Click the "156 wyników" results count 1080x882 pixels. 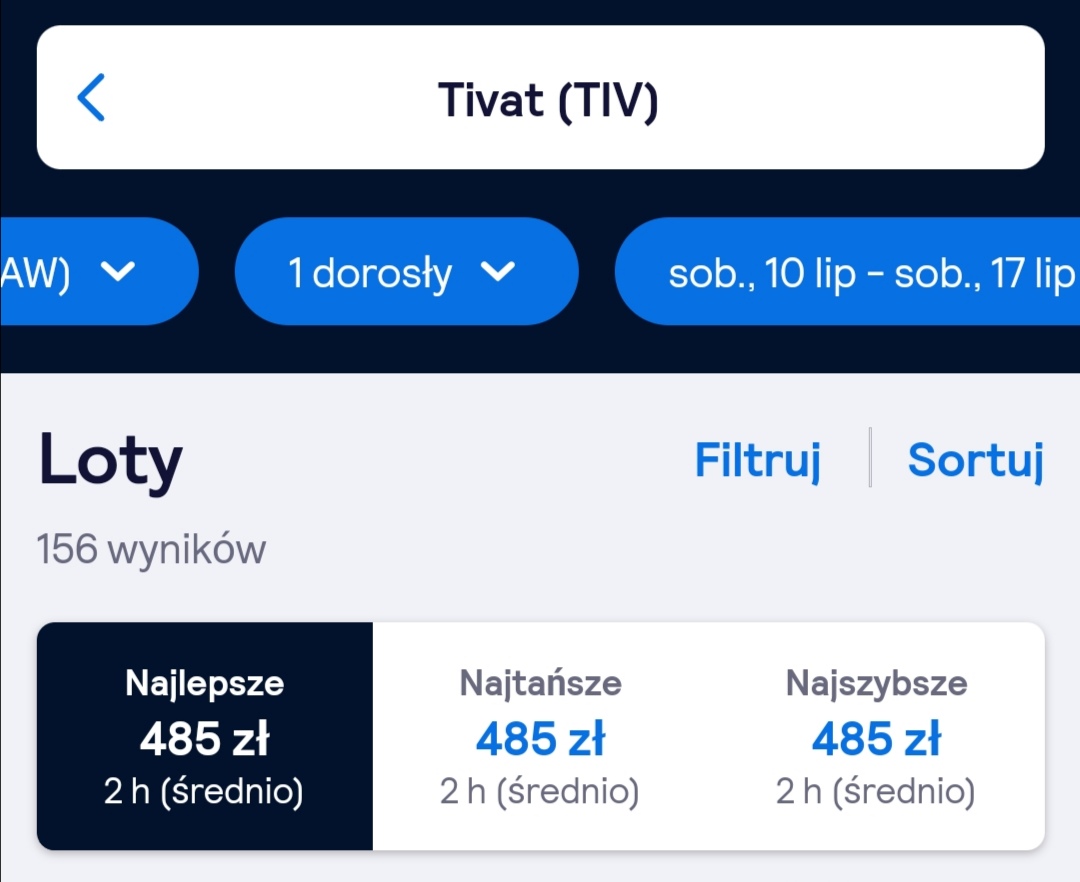point(151,549)
